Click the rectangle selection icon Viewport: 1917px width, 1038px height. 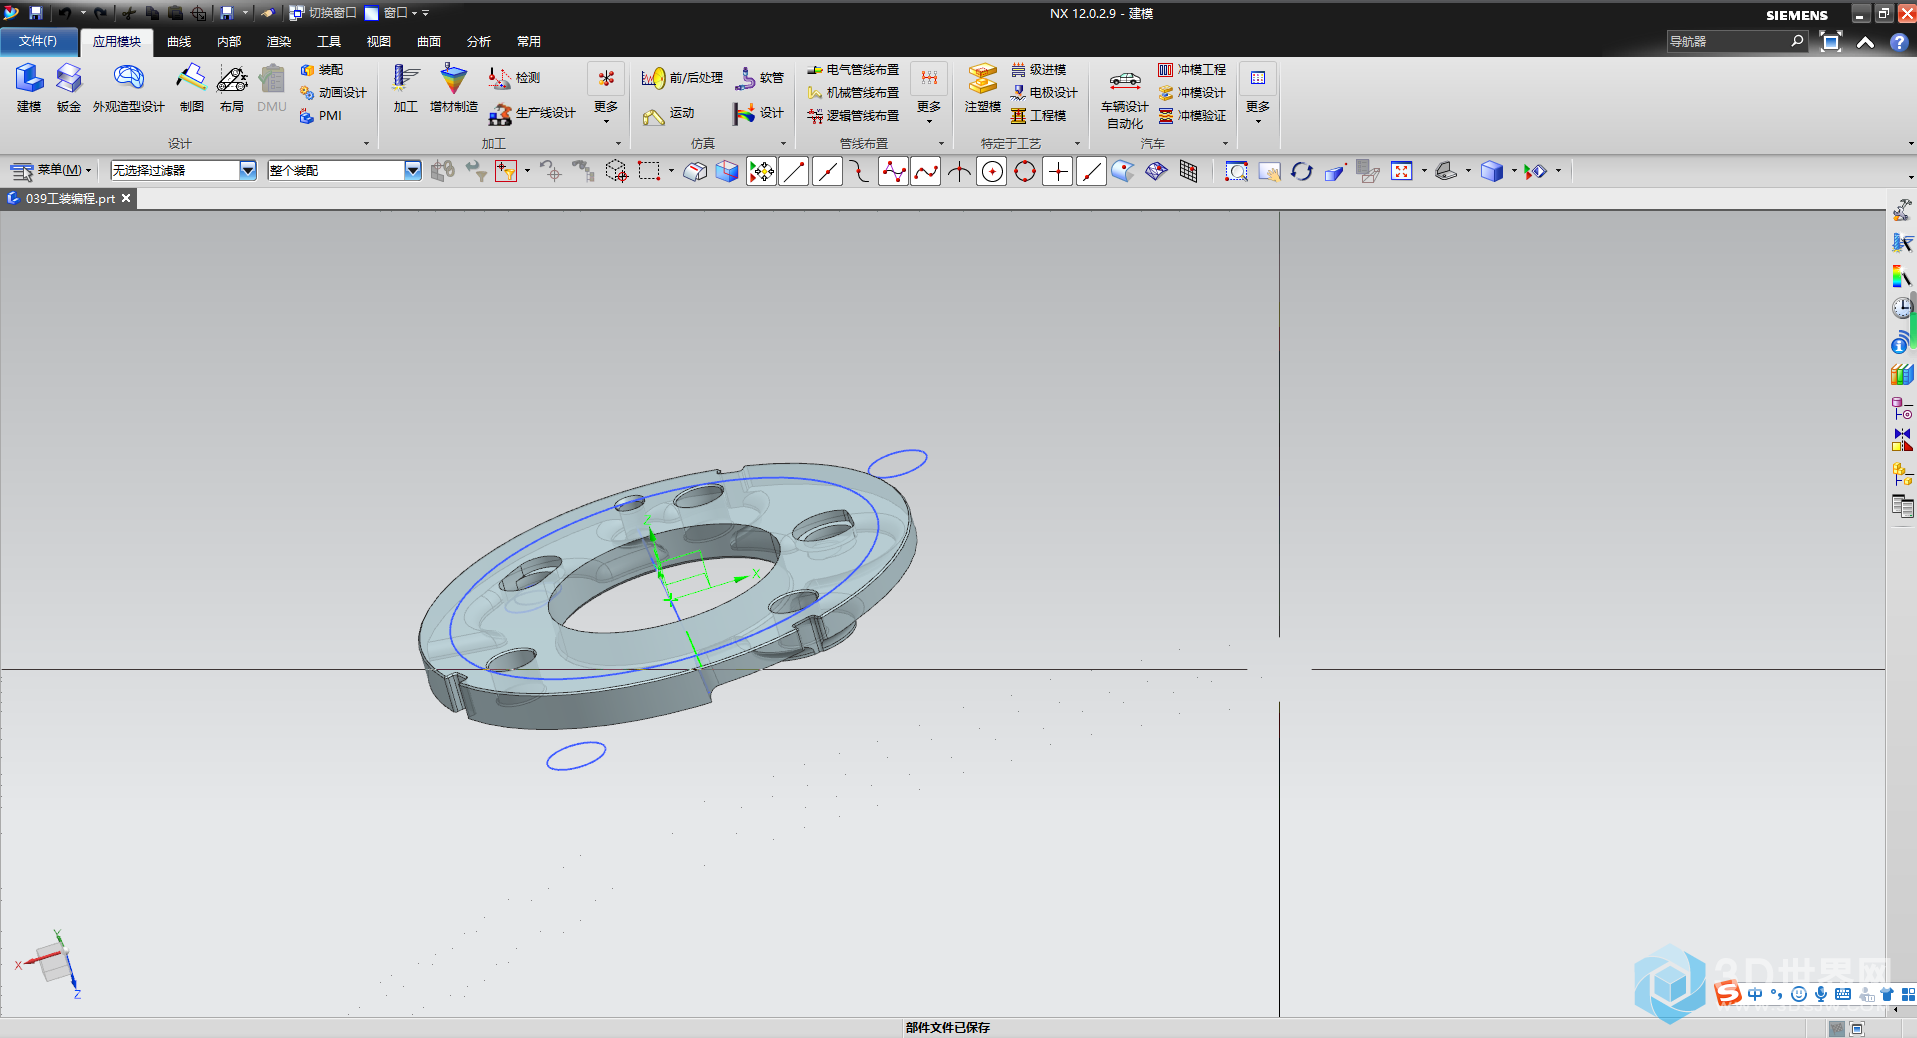coord(650,172)
